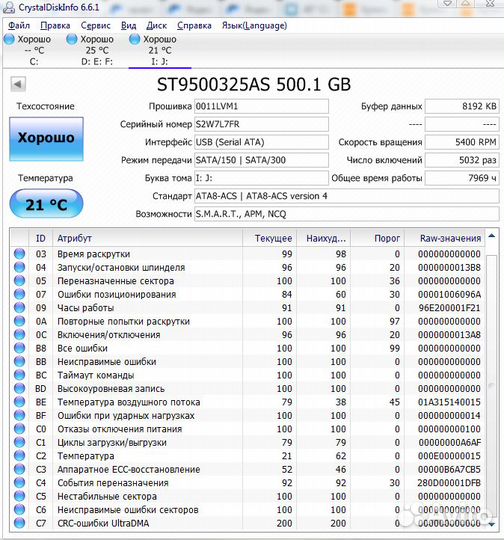
Task: Click the serial number field S2W7L7FR
Action: click(261, 124)
